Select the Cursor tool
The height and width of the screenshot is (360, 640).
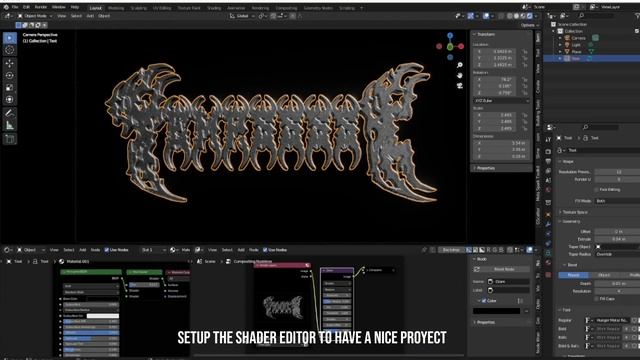[x=10, y=50]
